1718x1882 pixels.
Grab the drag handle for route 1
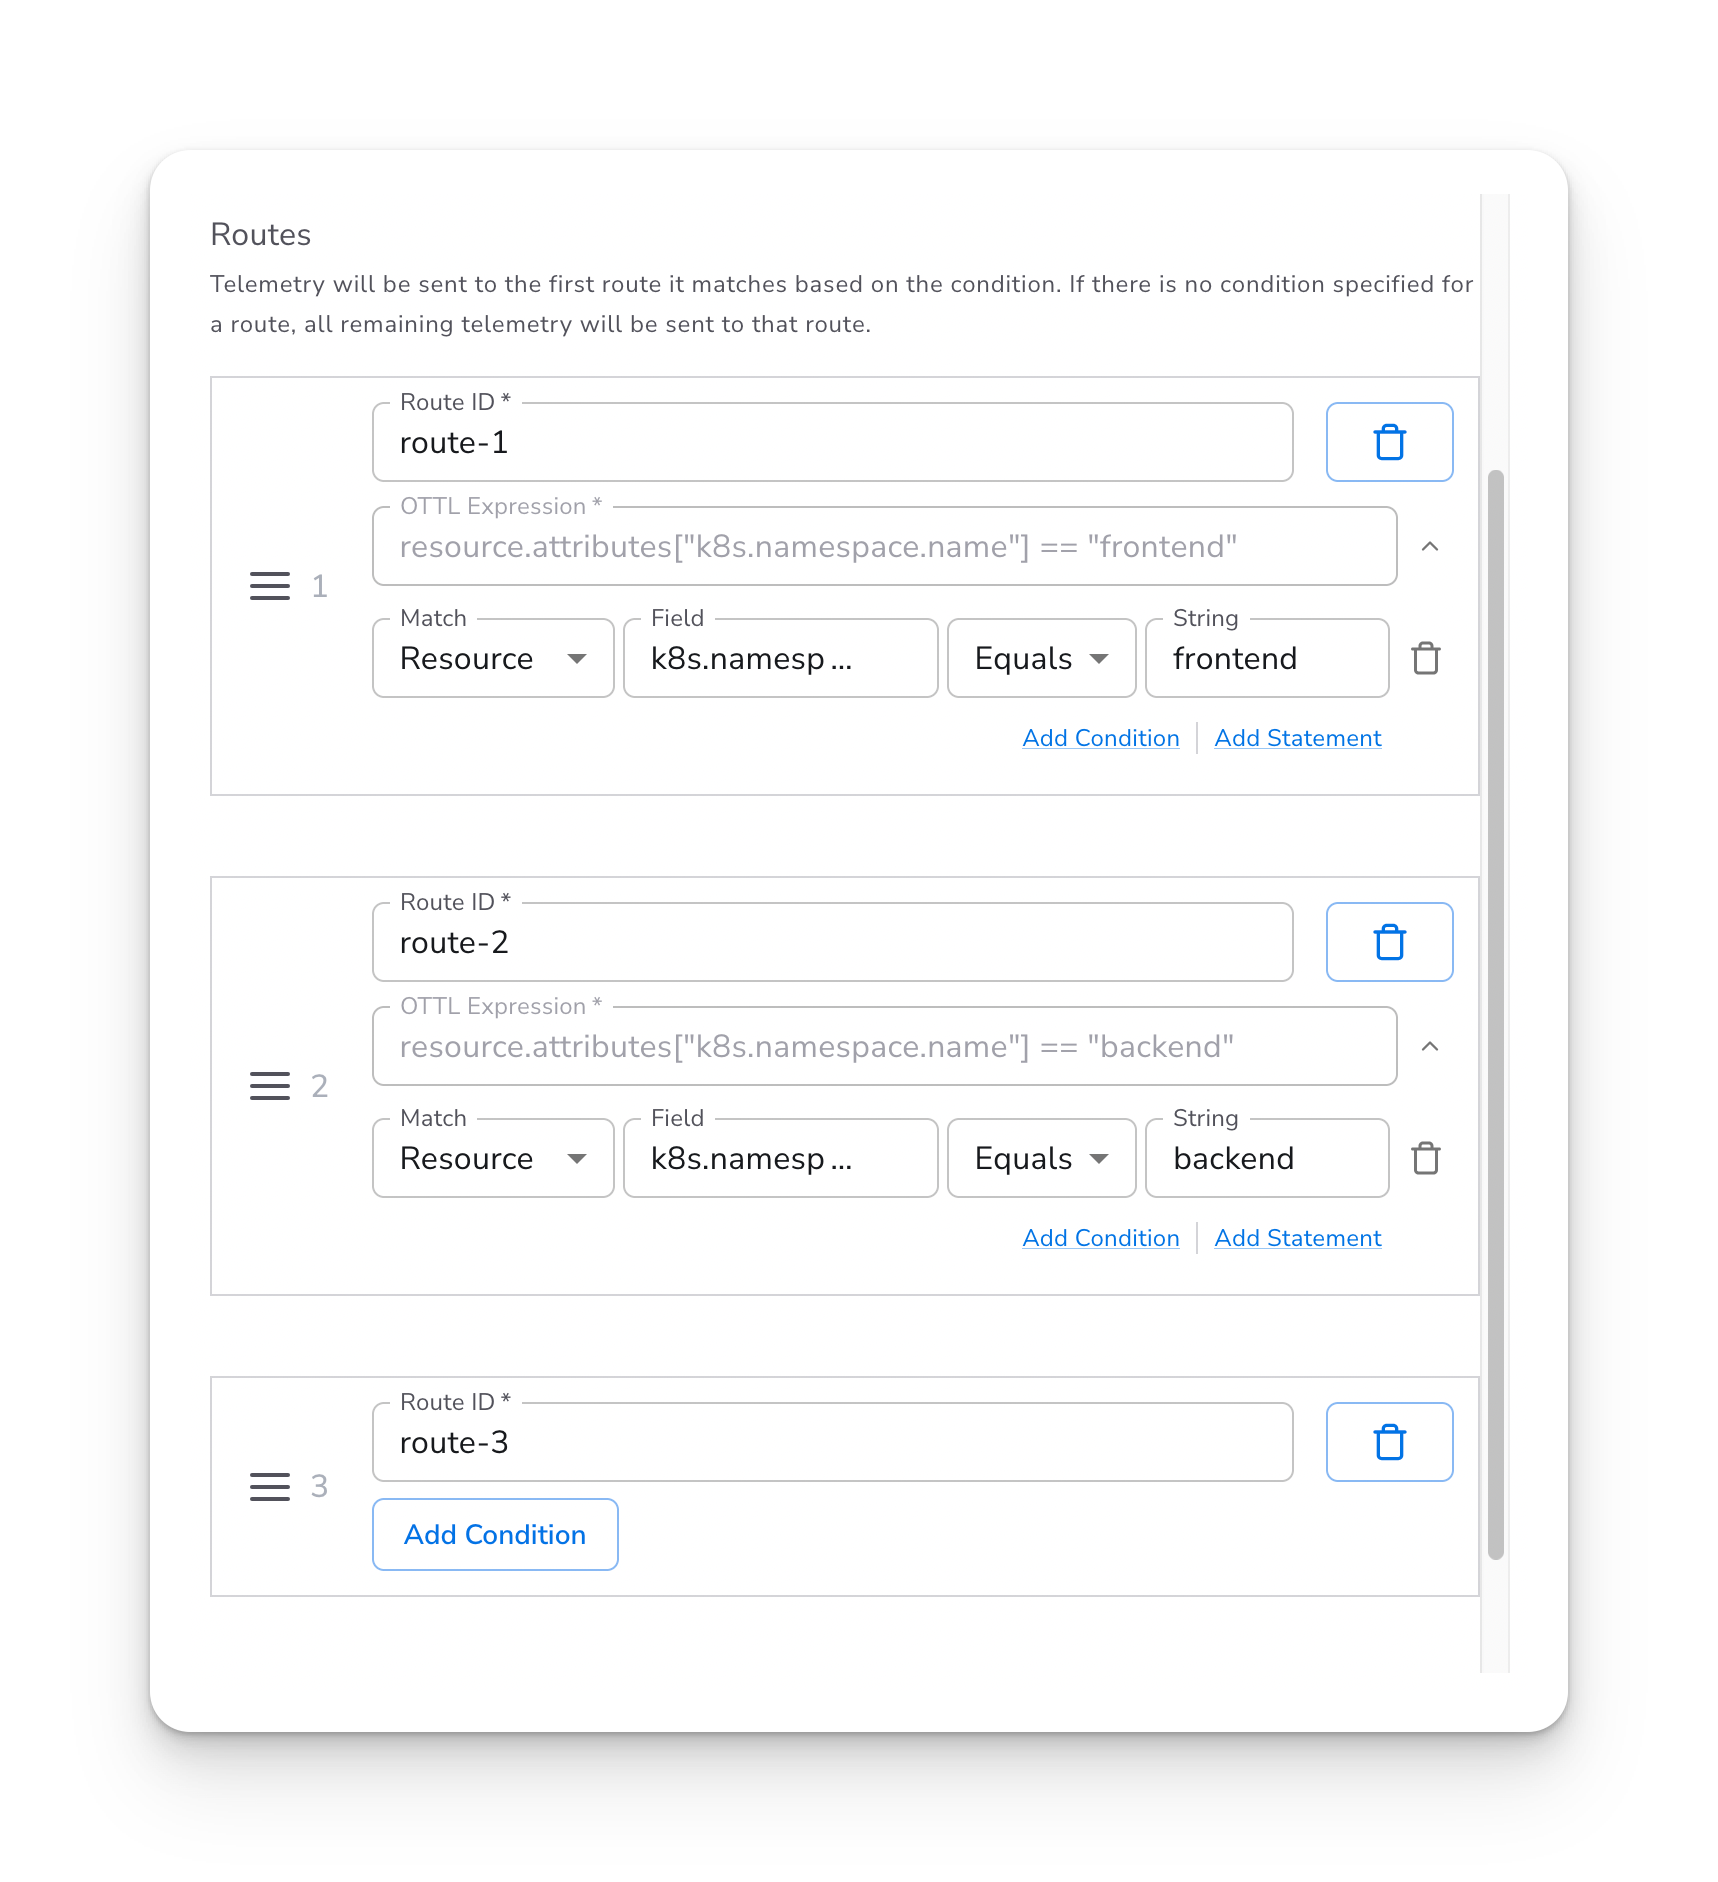point(269,586)
